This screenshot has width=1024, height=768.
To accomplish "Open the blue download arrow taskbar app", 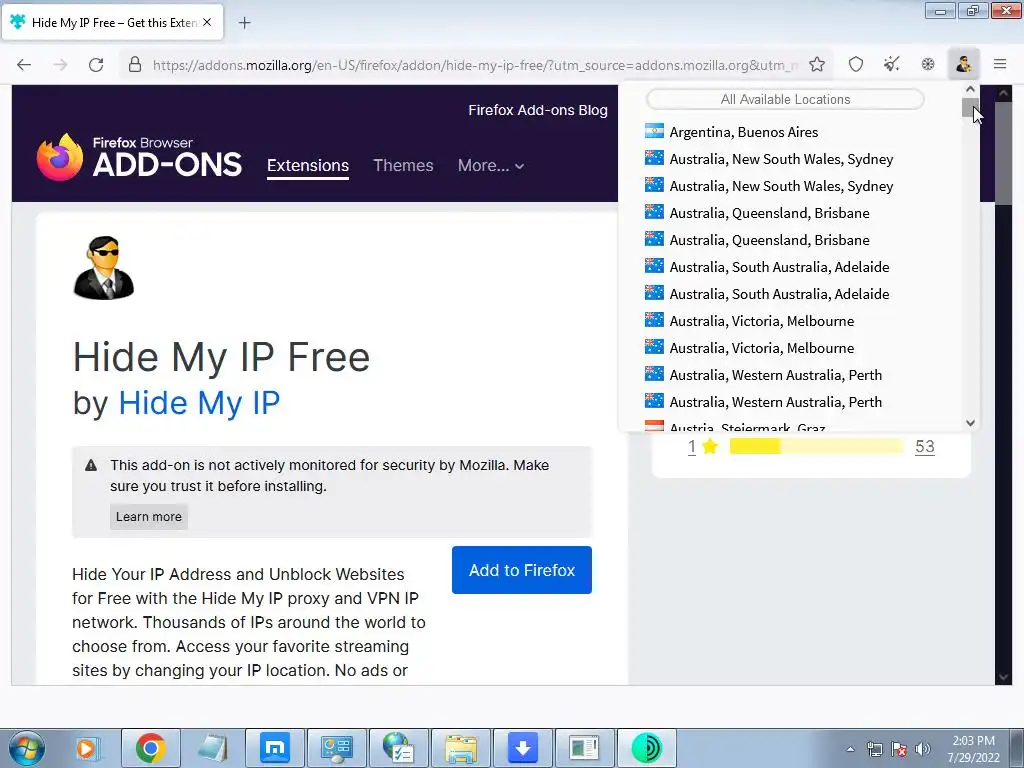I will (x=523, y=748).
